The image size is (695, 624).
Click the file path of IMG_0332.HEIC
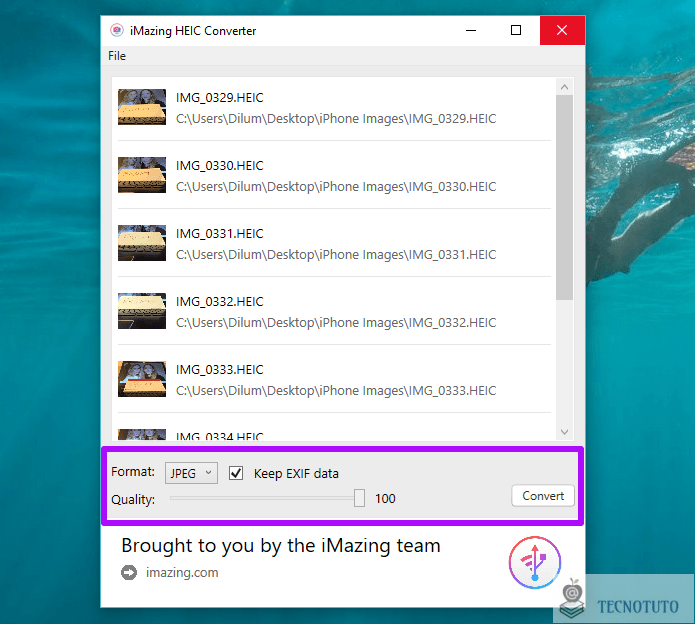[x=336, y=323]
